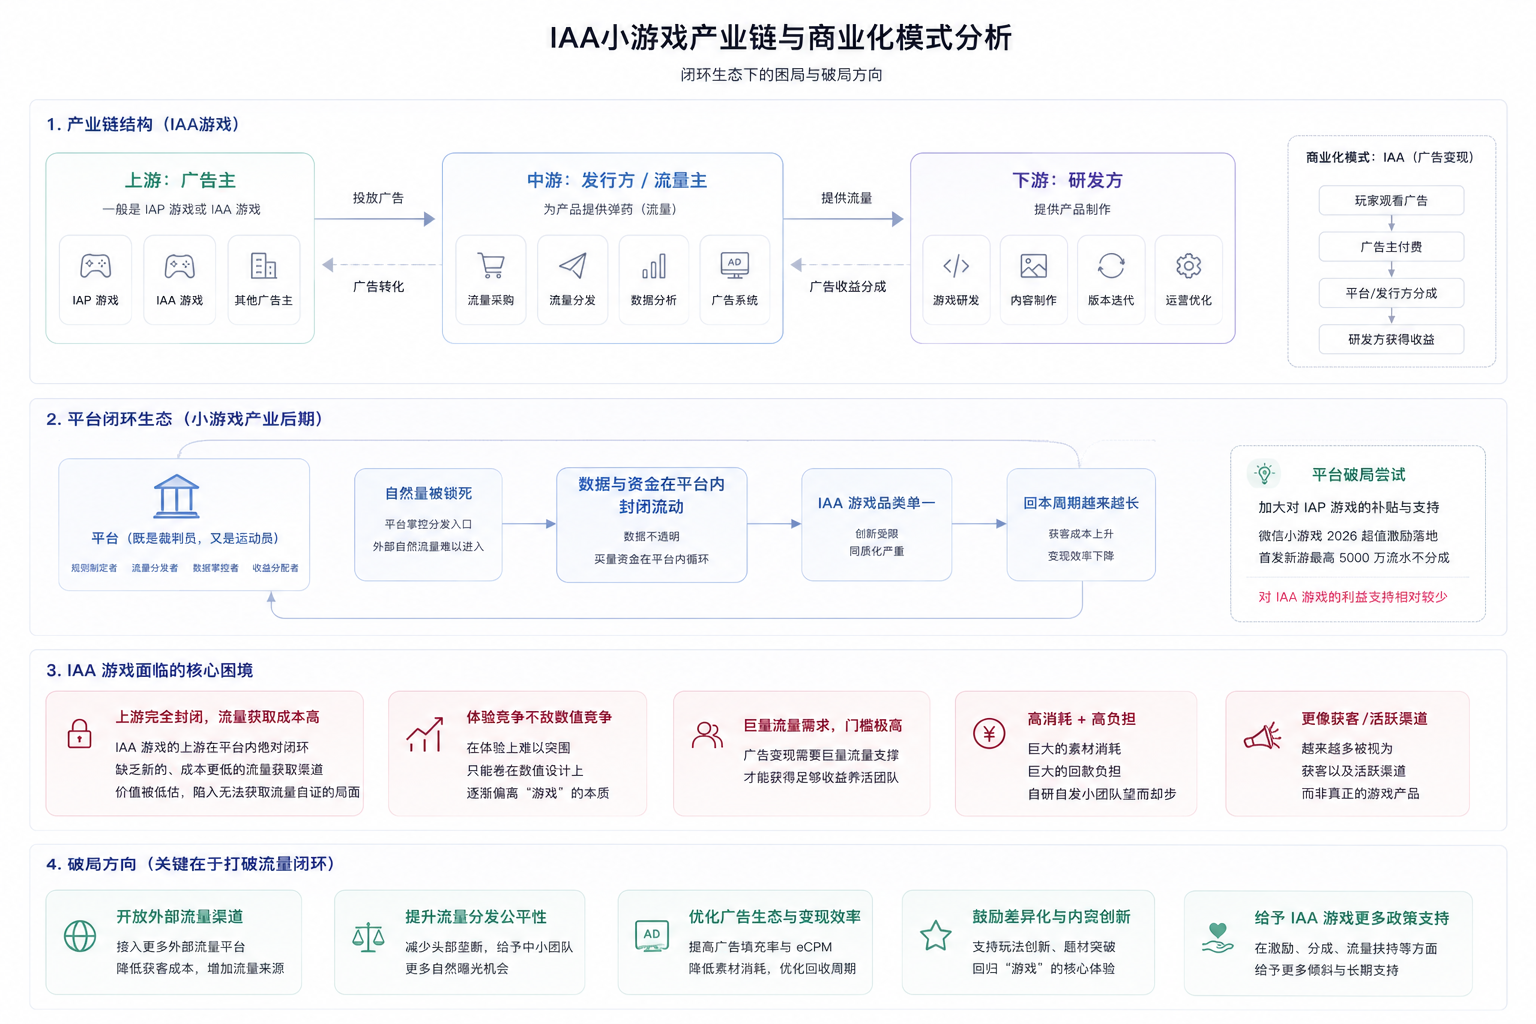
Task: Click the 加大对 IAP 游戏的补贴与支持 line
Action: click(1349, 507)
